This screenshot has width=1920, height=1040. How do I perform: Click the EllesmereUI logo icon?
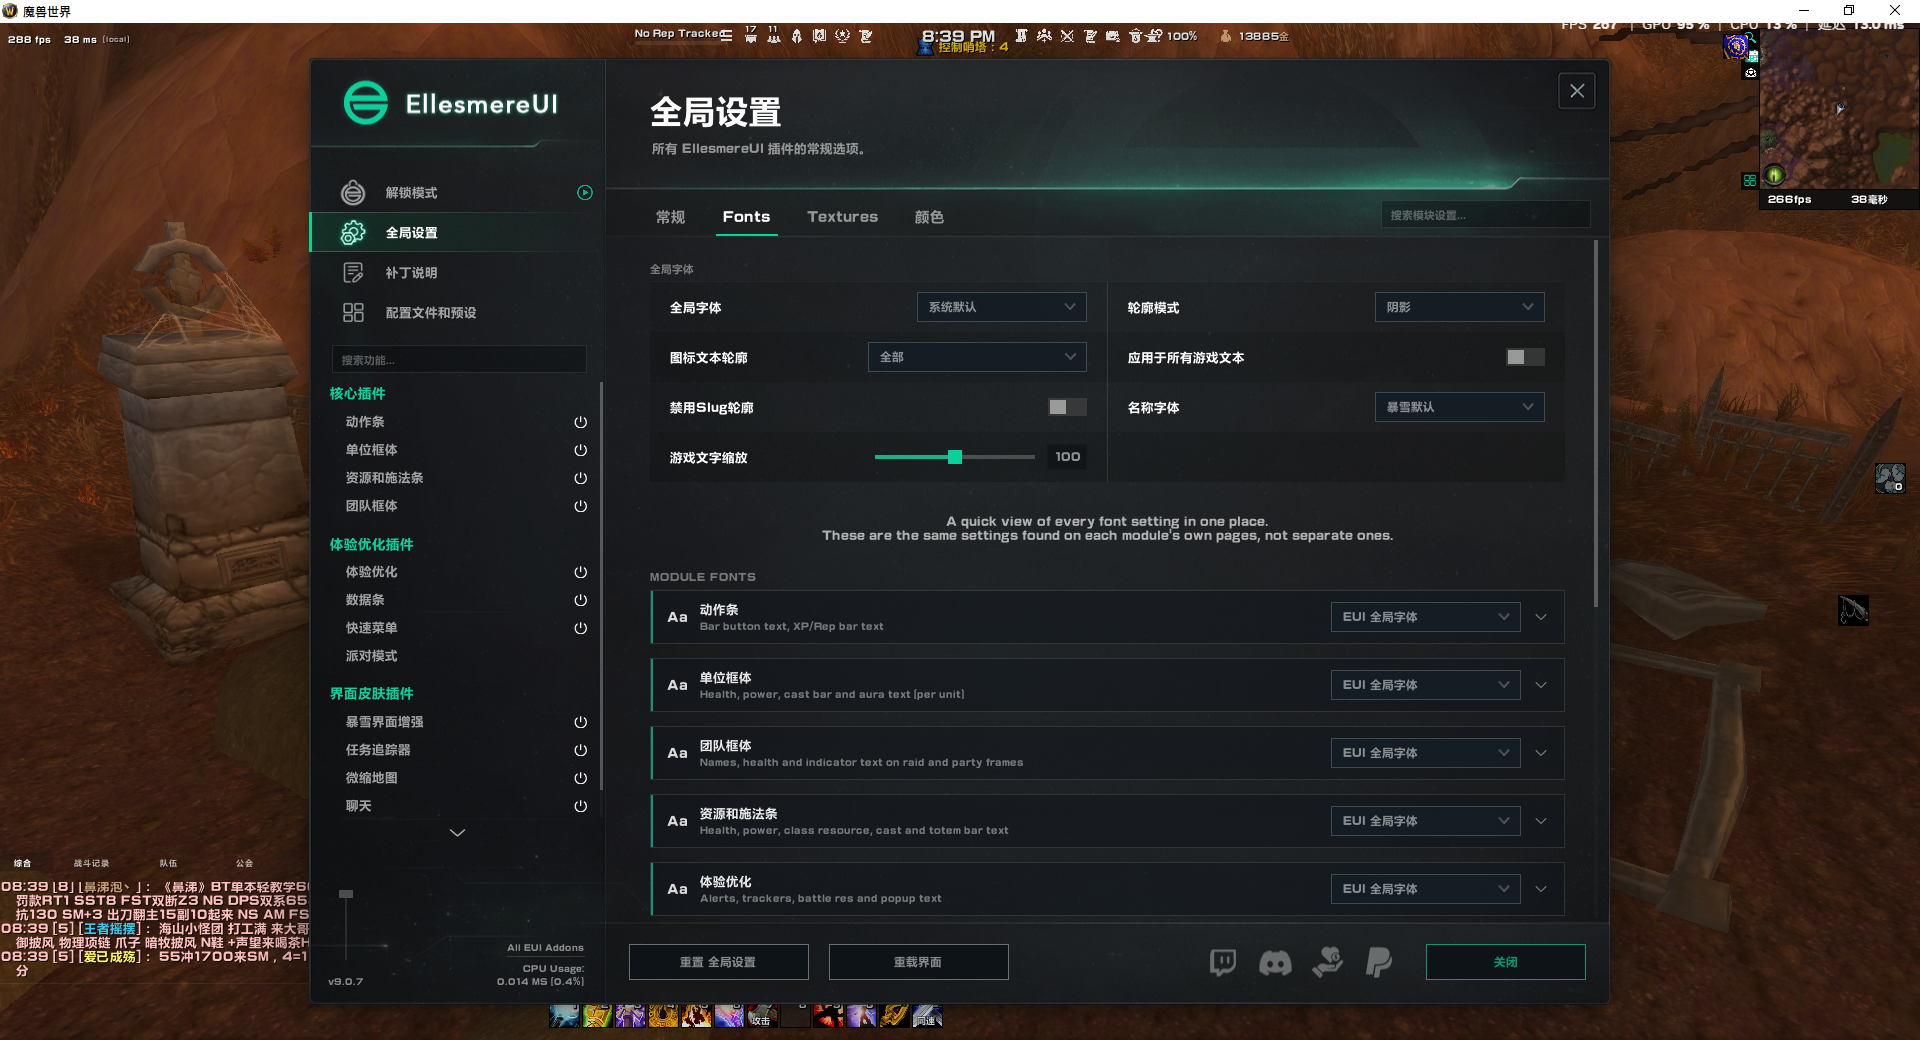pyautogui.click(x=365, y=103)
